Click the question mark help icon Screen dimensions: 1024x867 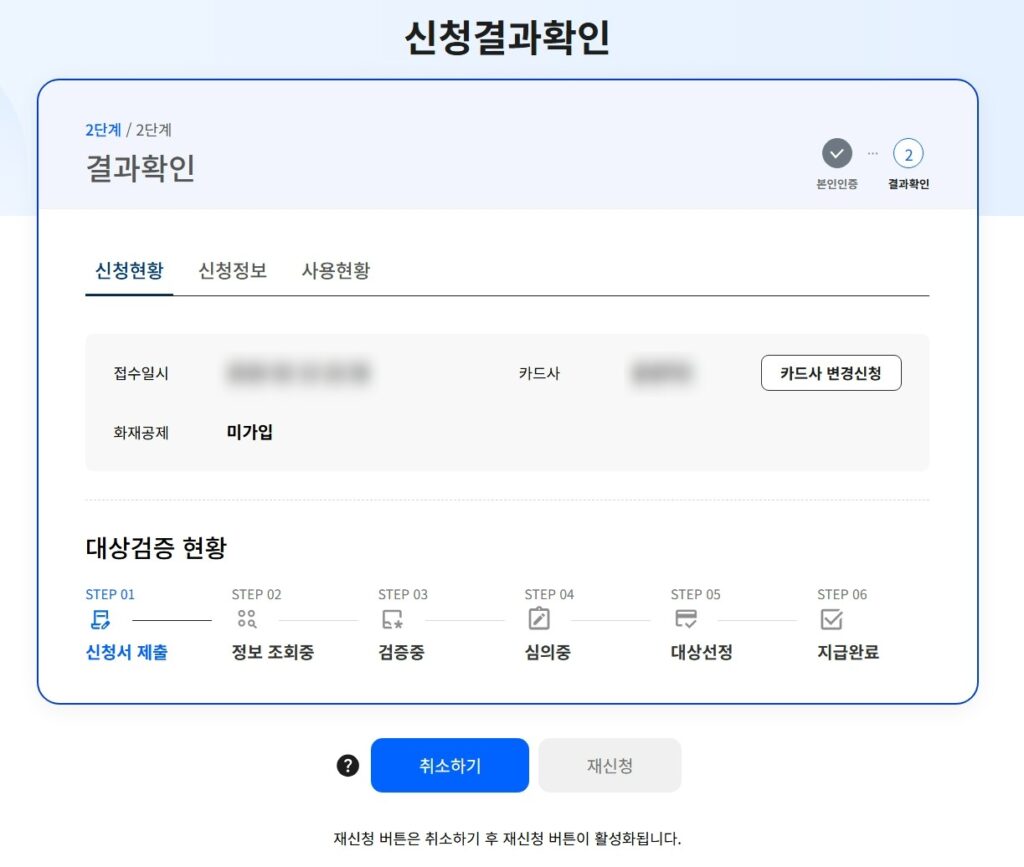tap(347, 766)
